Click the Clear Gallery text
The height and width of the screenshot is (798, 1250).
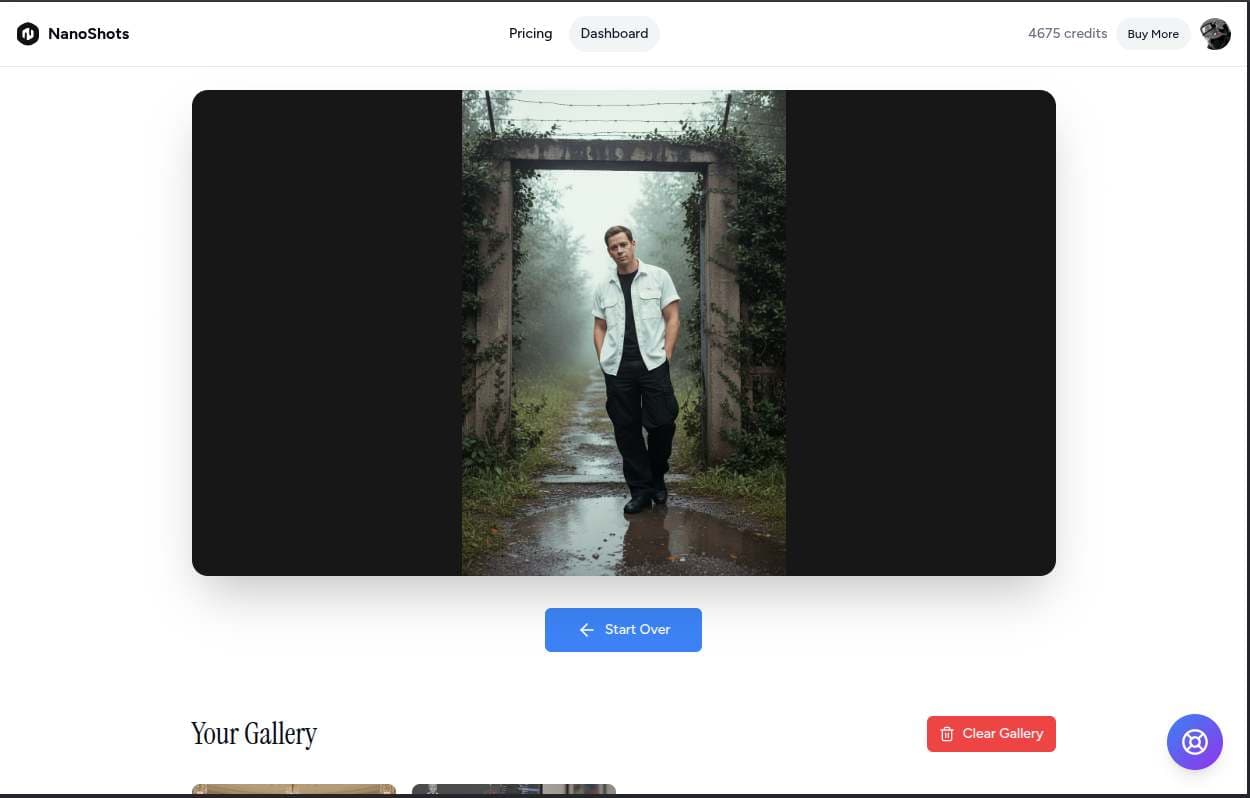pos(1002,734)
